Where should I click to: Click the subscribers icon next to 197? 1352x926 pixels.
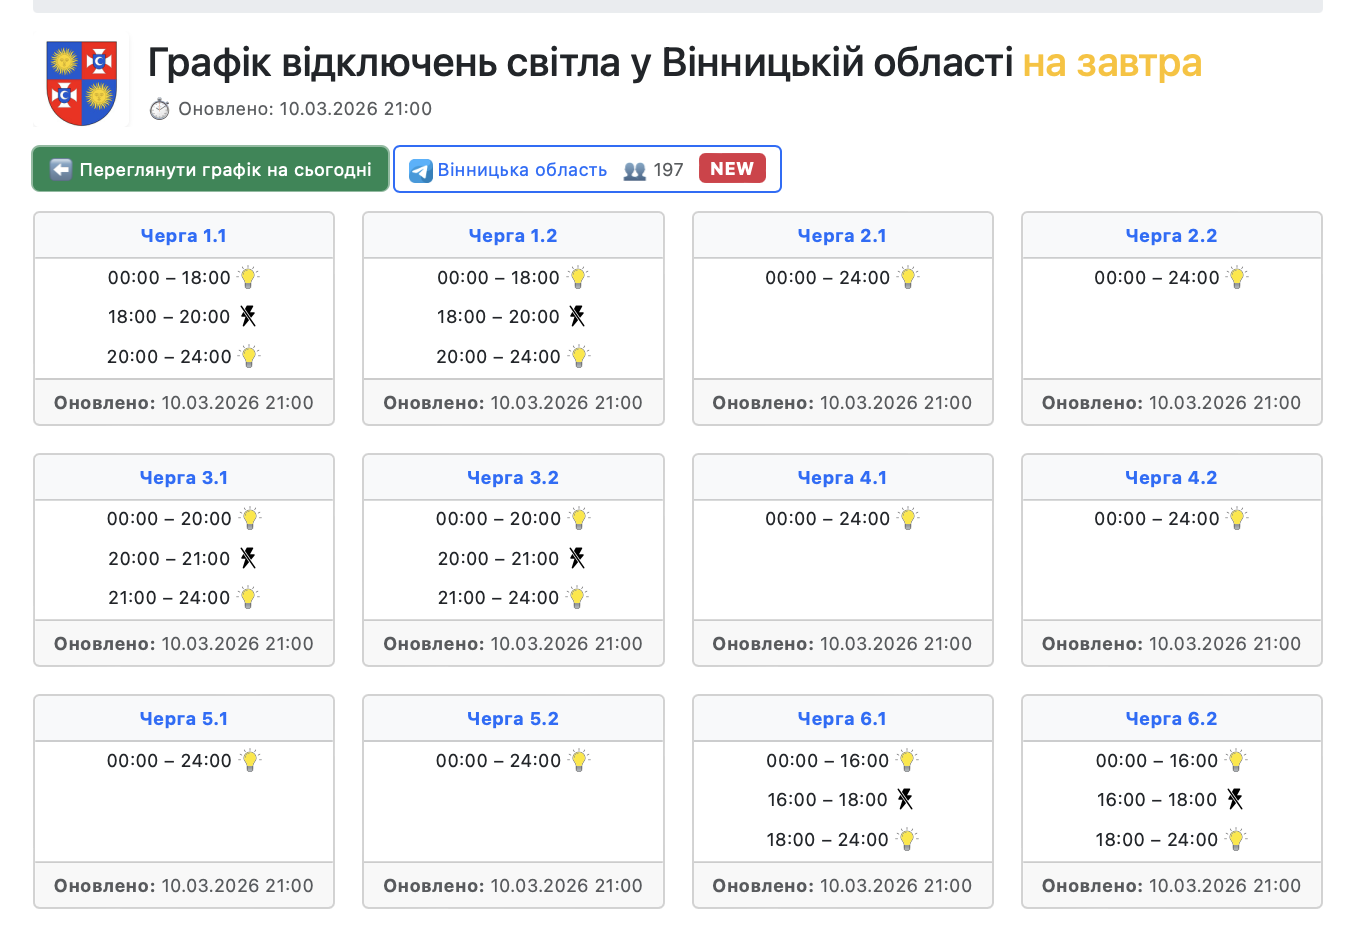pos(634,170)
